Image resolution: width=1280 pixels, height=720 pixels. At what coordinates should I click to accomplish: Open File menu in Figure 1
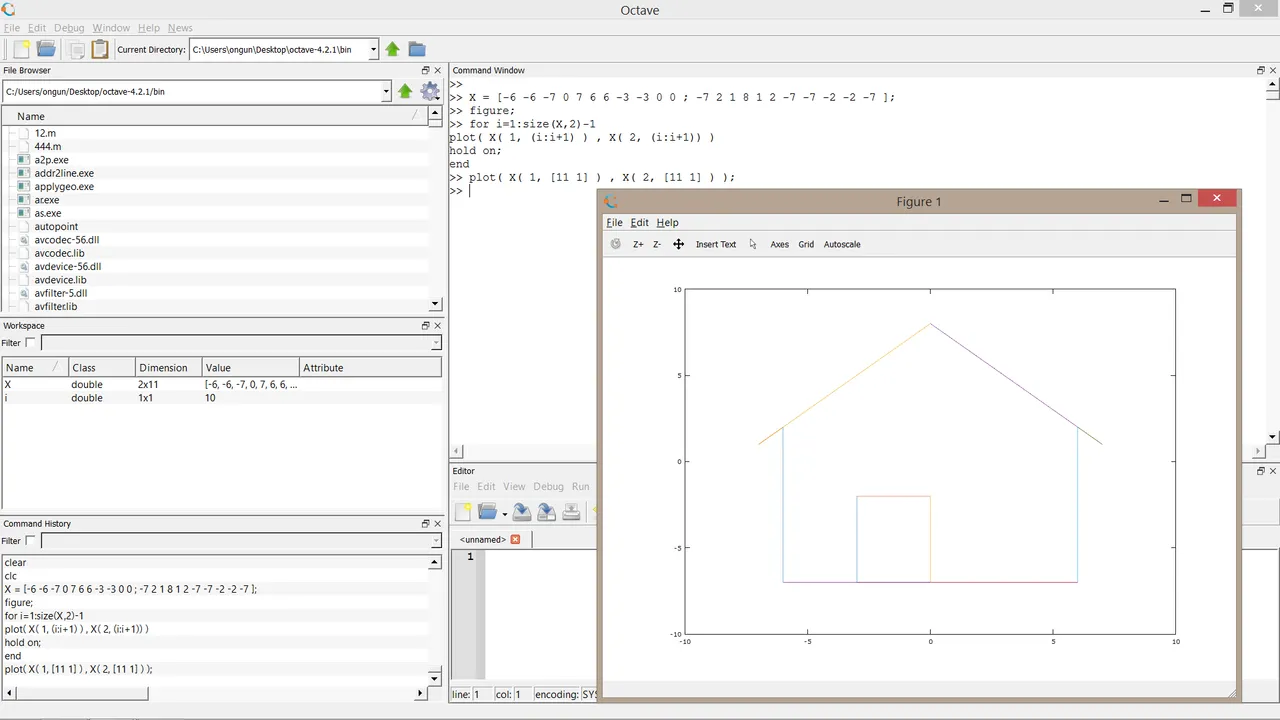click(x=614, y=222)
